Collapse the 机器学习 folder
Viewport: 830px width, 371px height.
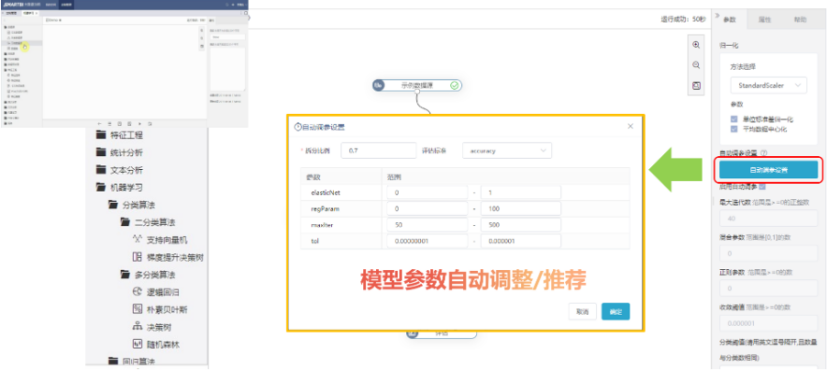pos(119,187)
